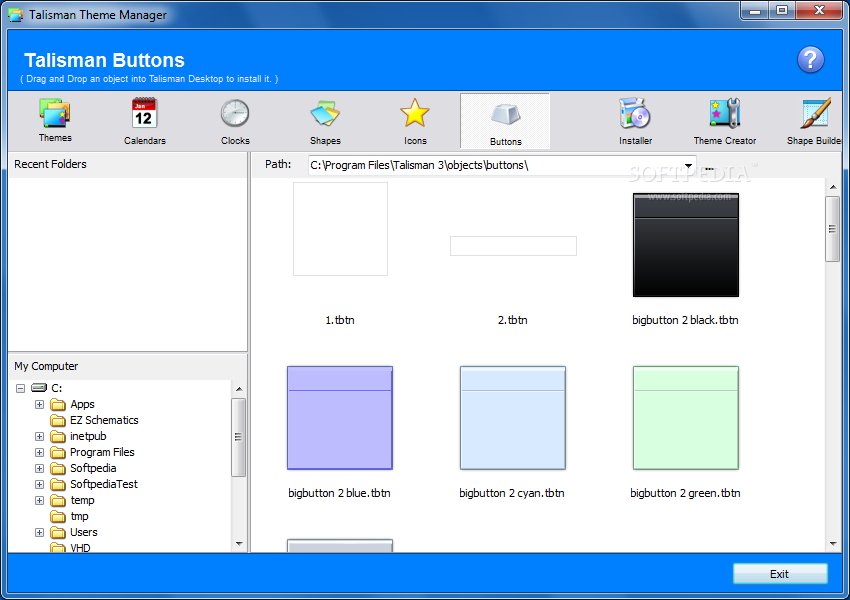Image resolution: width=850 pixels, height=600 pixels.
Task: Open the Clocks section
Action: pos(235,121)
